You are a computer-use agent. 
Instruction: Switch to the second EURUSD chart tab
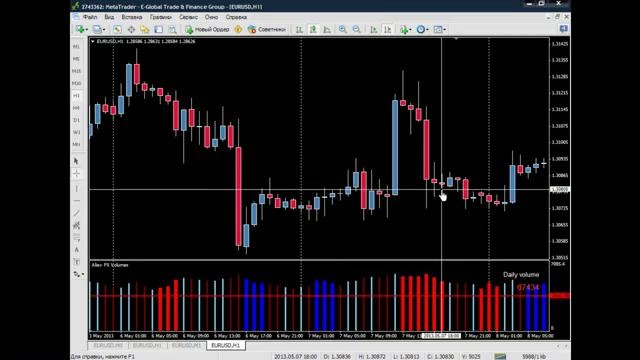147,345
